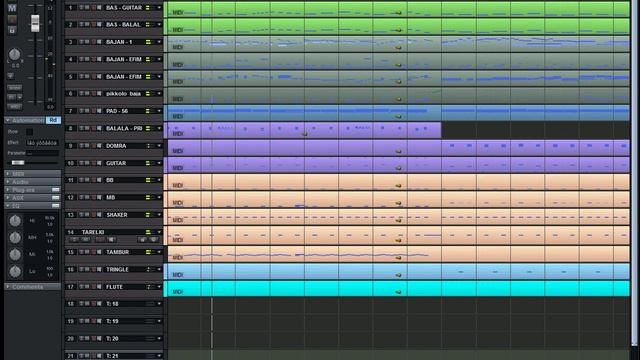Click the pan knob in channel strip
Screen dimensions: 640x360
click(x=14, y=54)
